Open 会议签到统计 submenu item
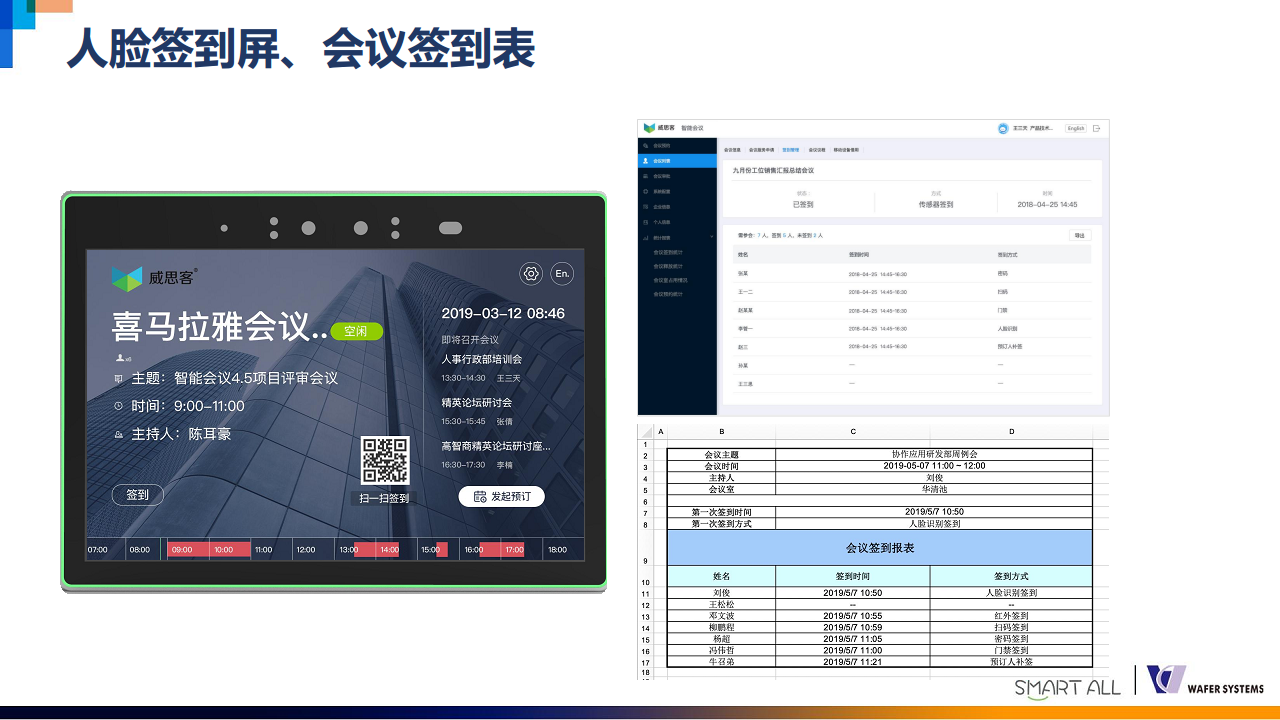This screenshot has height=720, width=1280. tap(668, 252)
